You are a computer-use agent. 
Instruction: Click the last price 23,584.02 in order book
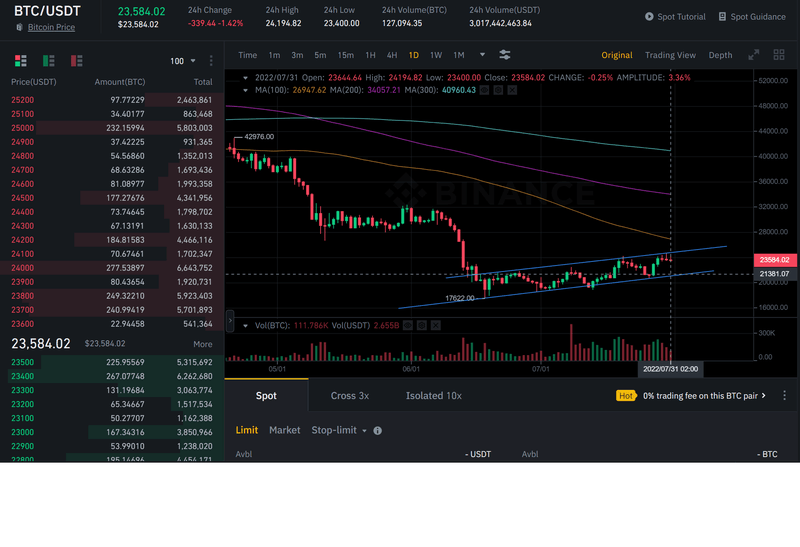tap(41, 343)
